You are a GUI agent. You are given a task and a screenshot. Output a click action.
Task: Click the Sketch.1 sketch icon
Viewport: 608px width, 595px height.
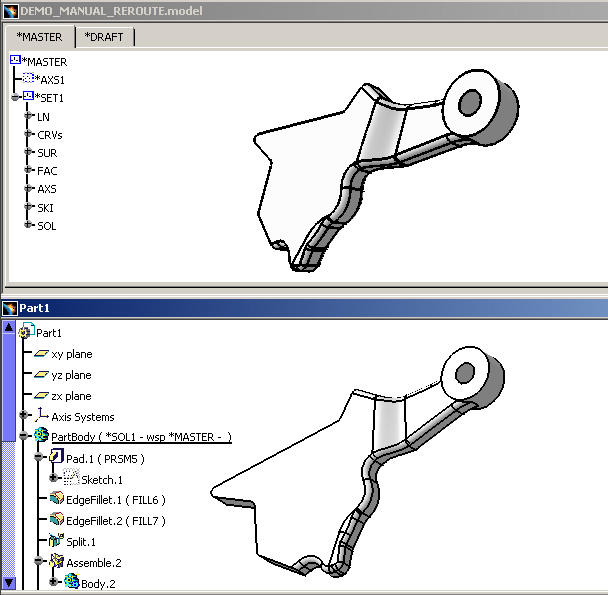[71, 477]
